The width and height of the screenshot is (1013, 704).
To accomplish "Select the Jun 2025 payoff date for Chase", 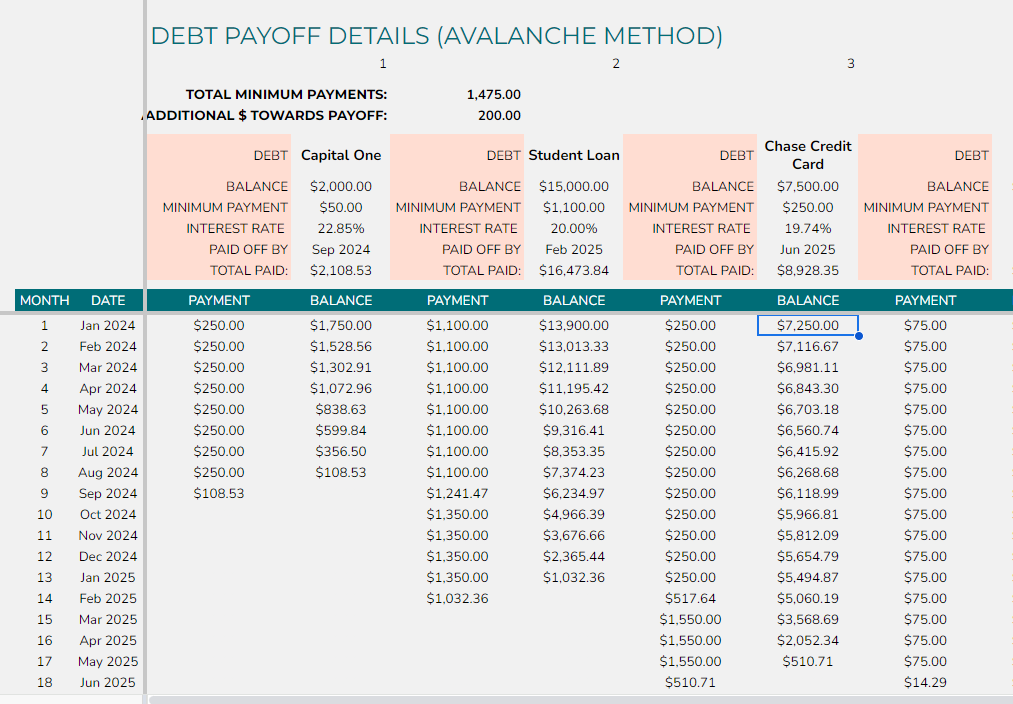I will pyautogui.click(x=807, y=249).
